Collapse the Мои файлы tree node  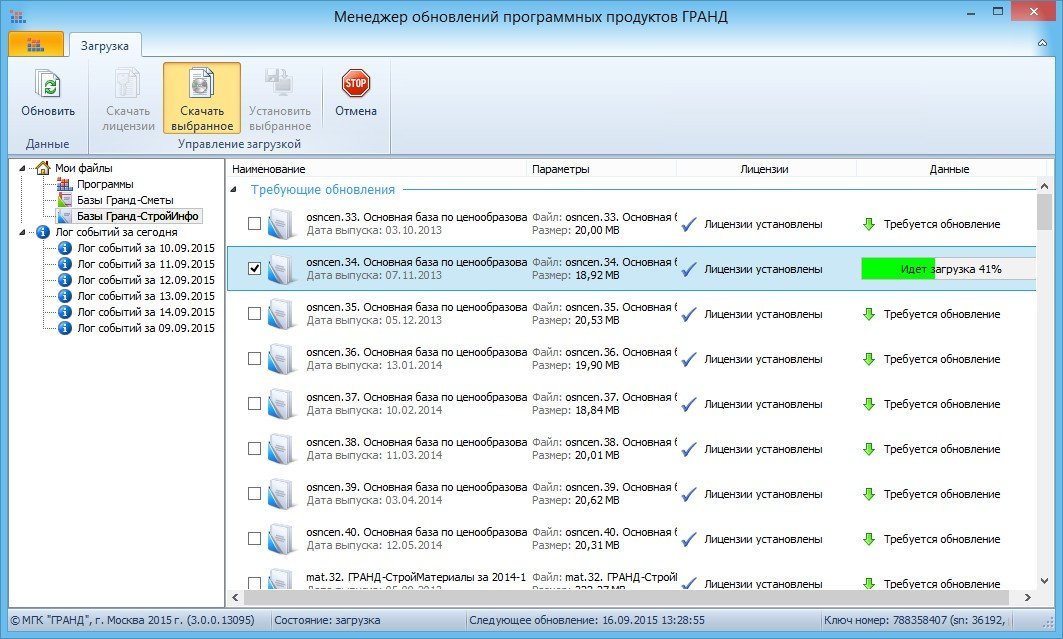pyautogui.click(x=23, y=168)
